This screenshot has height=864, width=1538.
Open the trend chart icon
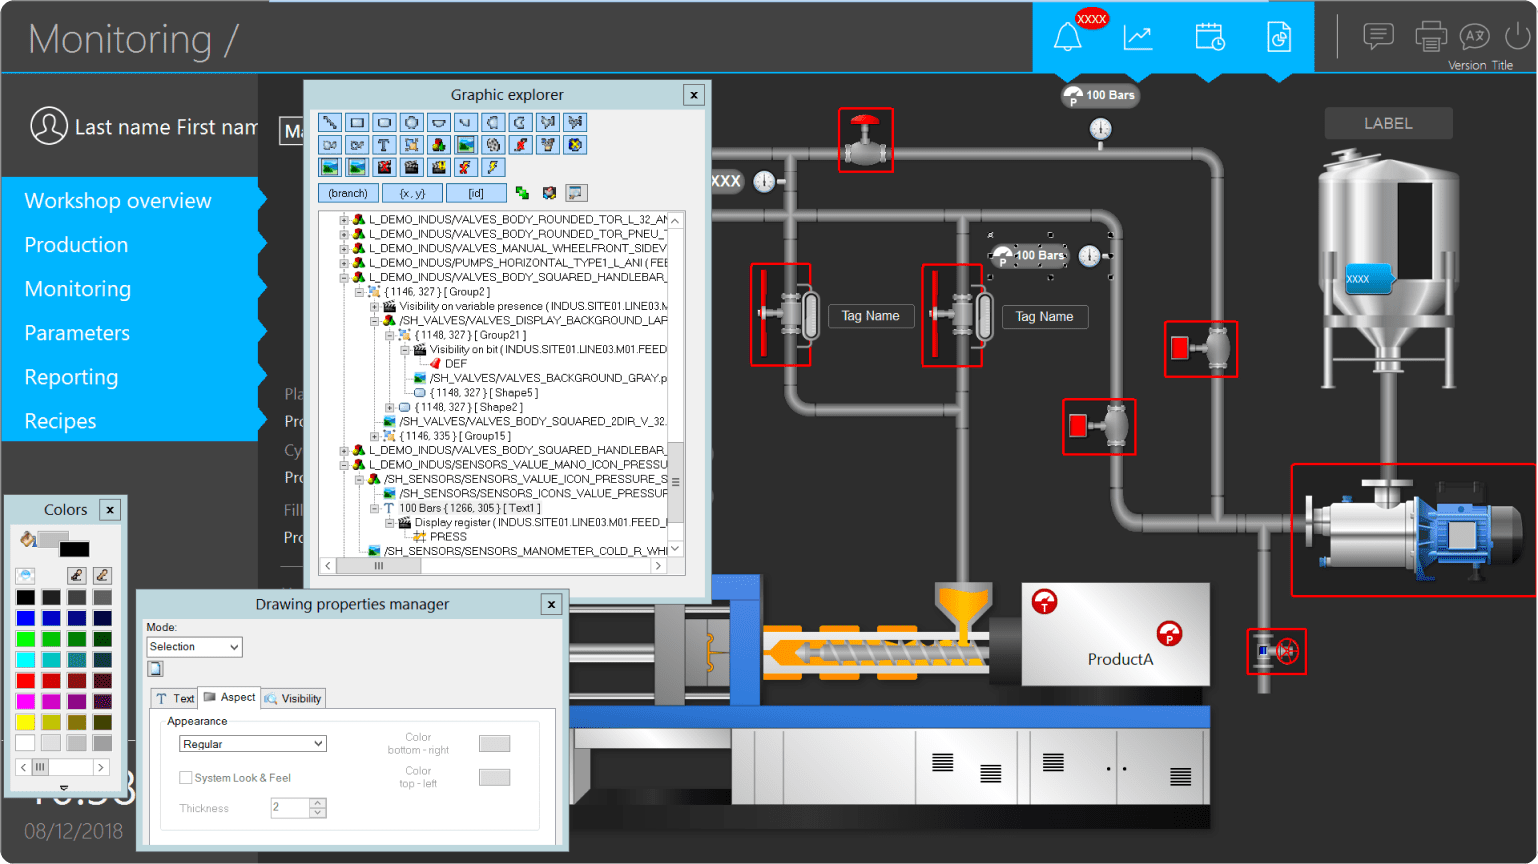tap(1138, 38)
